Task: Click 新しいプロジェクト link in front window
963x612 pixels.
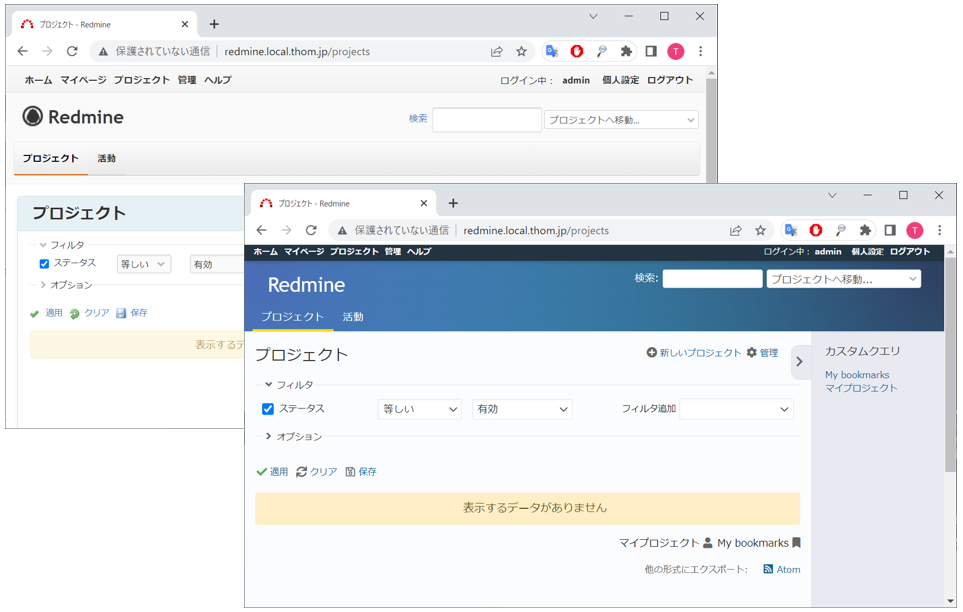Action: point(694,353)
